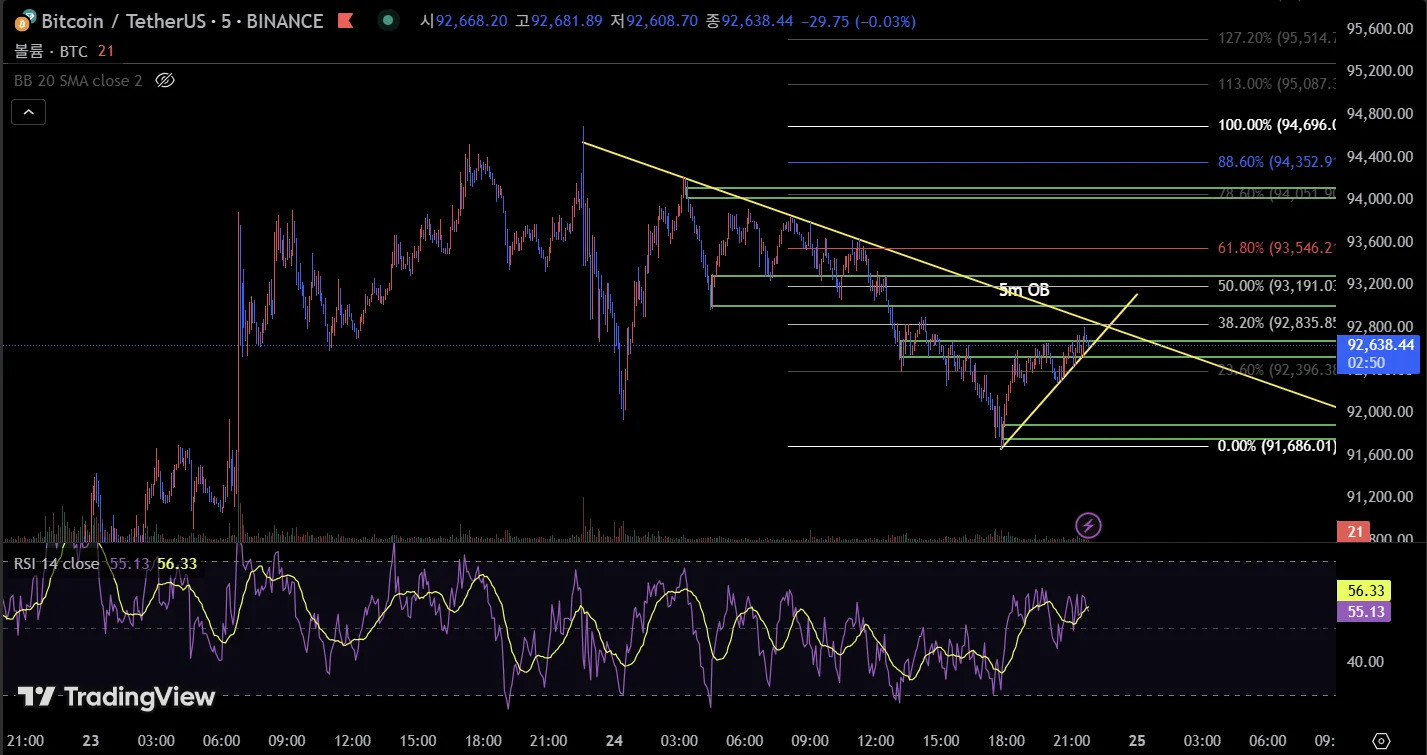The image size is (1427, 755).
Task: Click the yellow RSI value tag 56.33
Action: (1364, 591)
